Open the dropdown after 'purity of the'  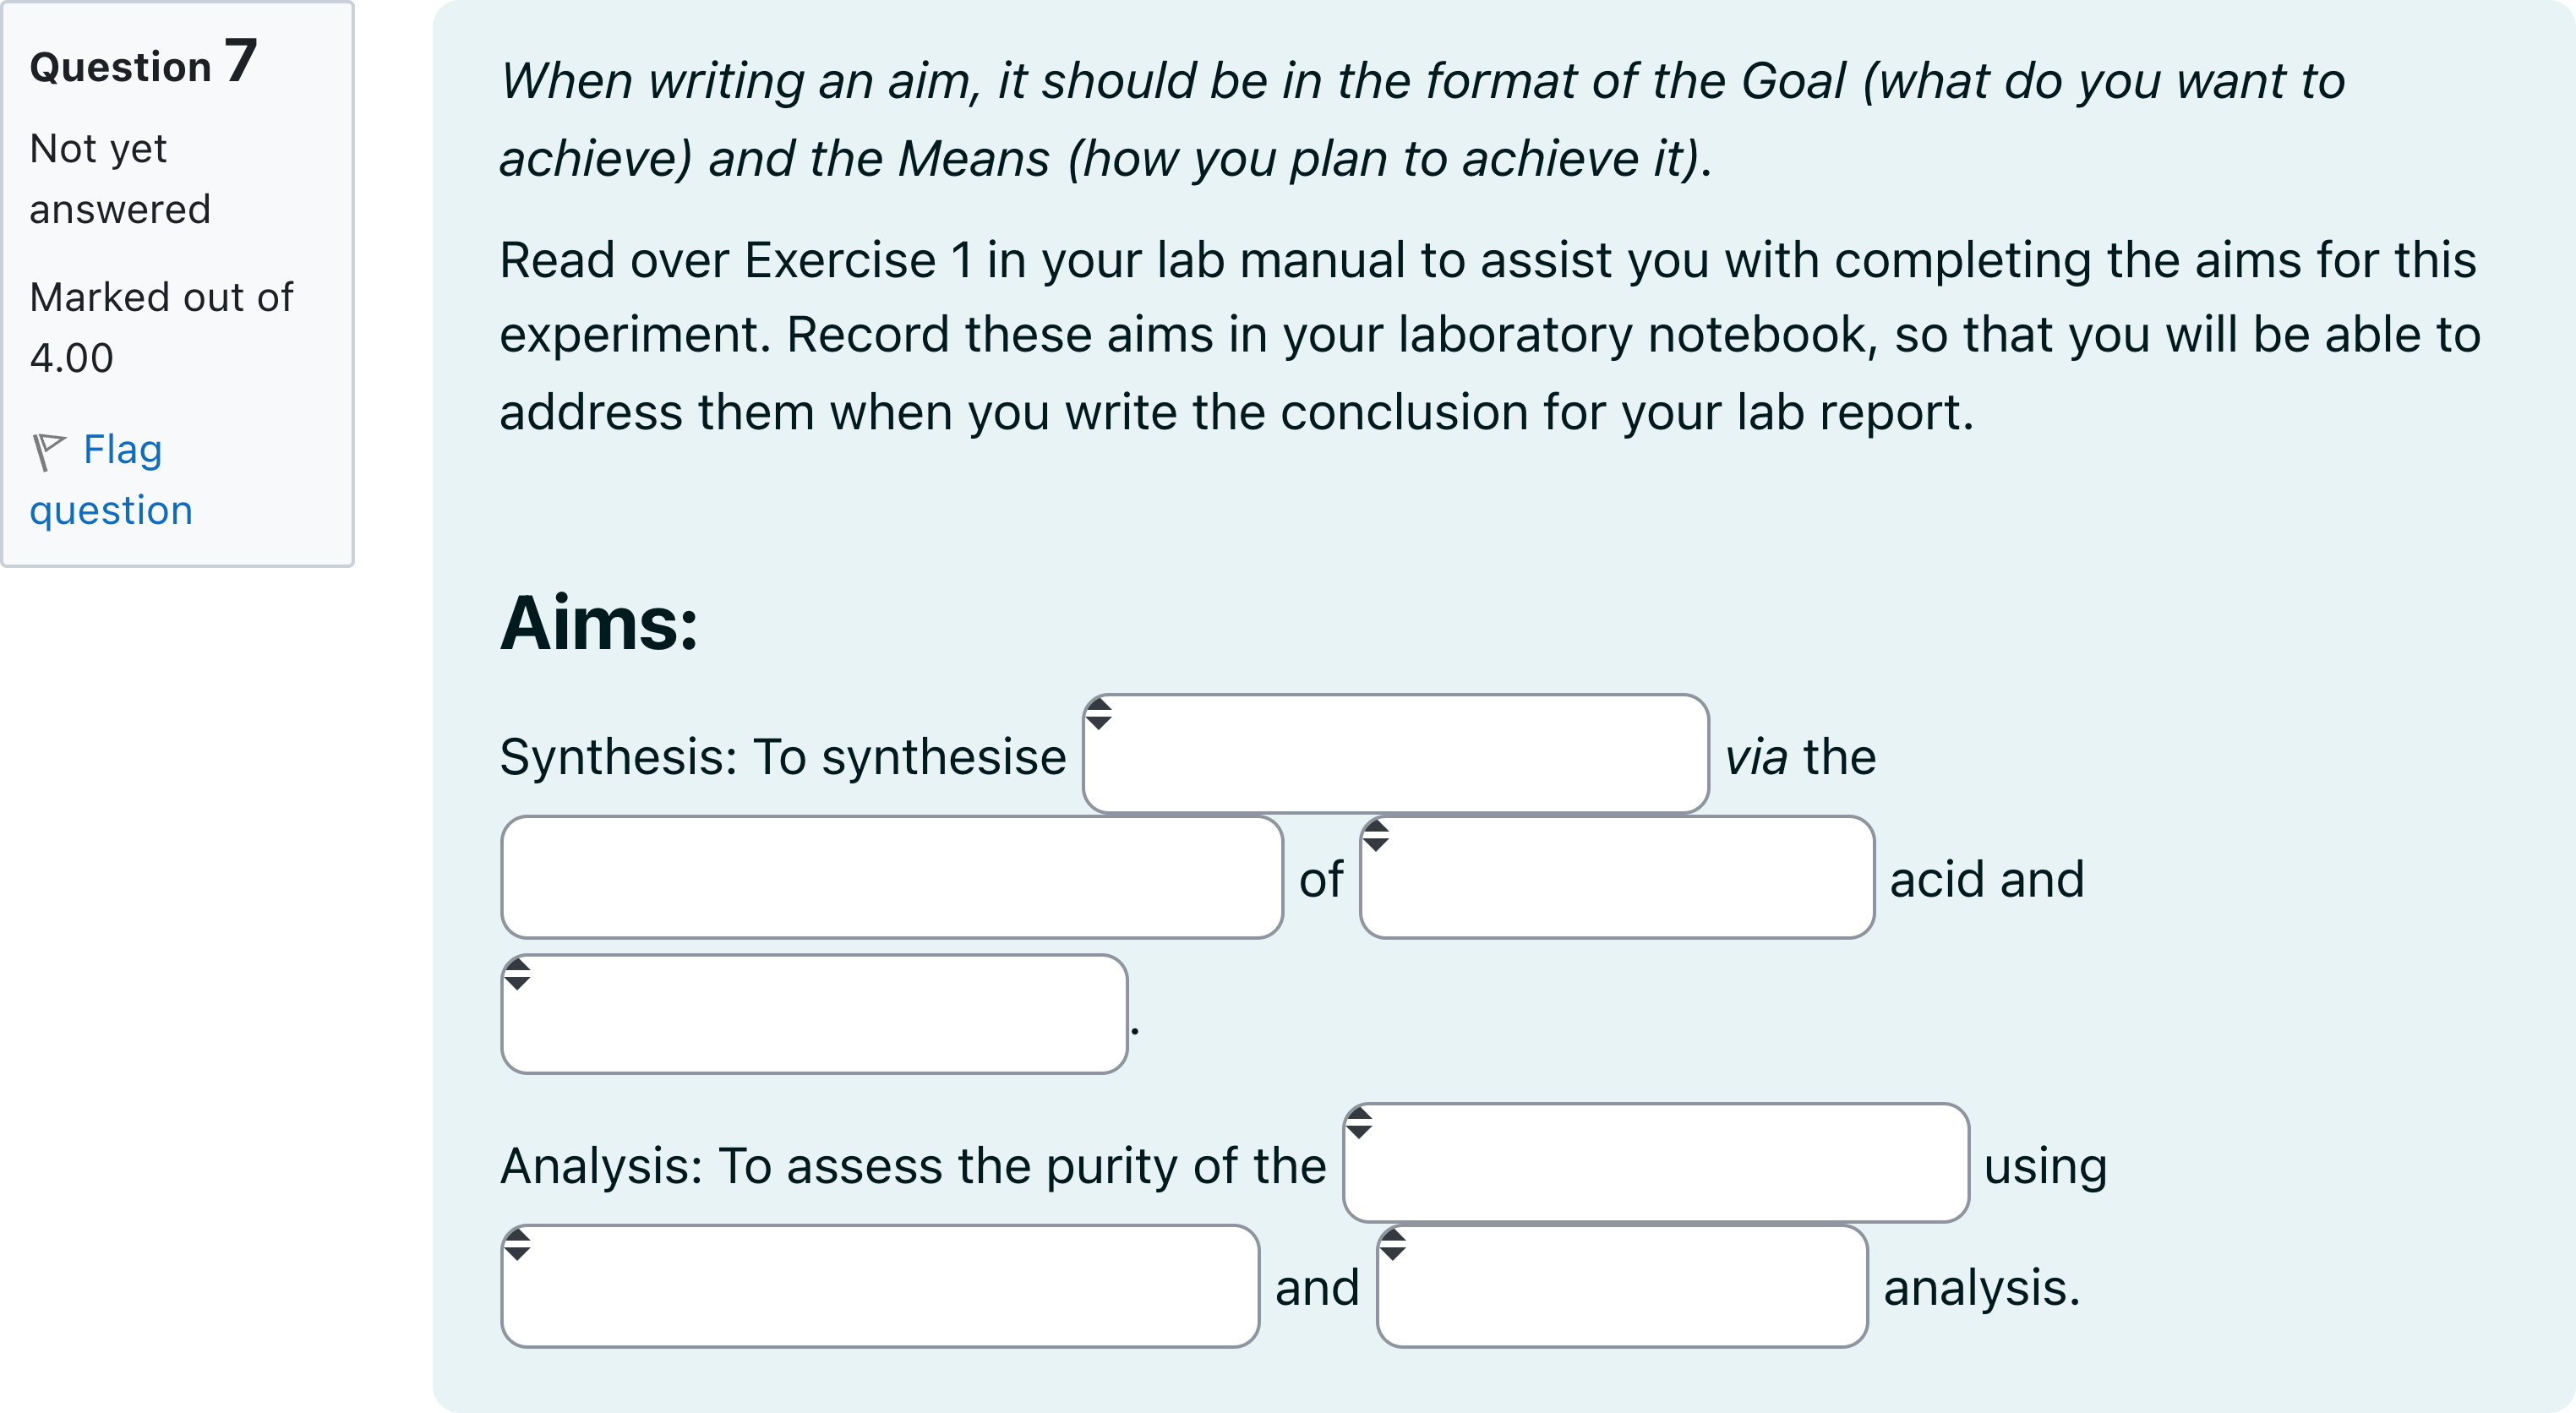pyautogui.click(x=1655, y=1164)
